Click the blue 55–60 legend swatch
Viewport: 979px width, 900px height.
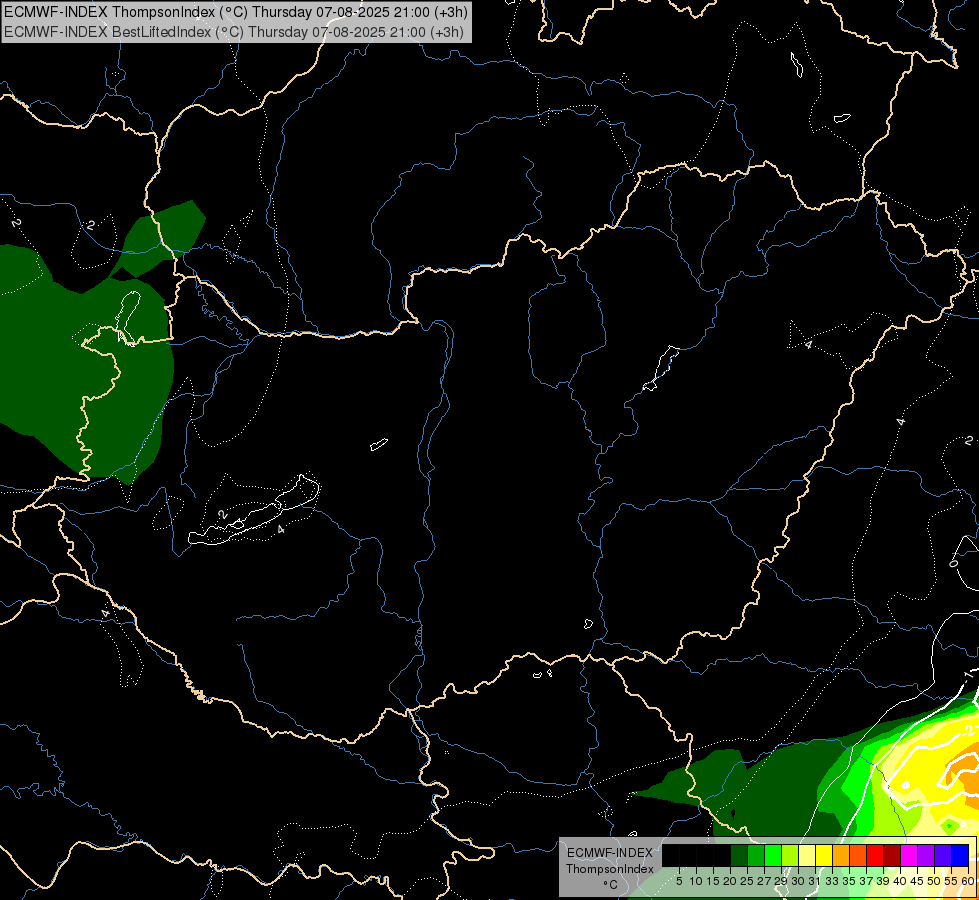(x=960, y=855)
